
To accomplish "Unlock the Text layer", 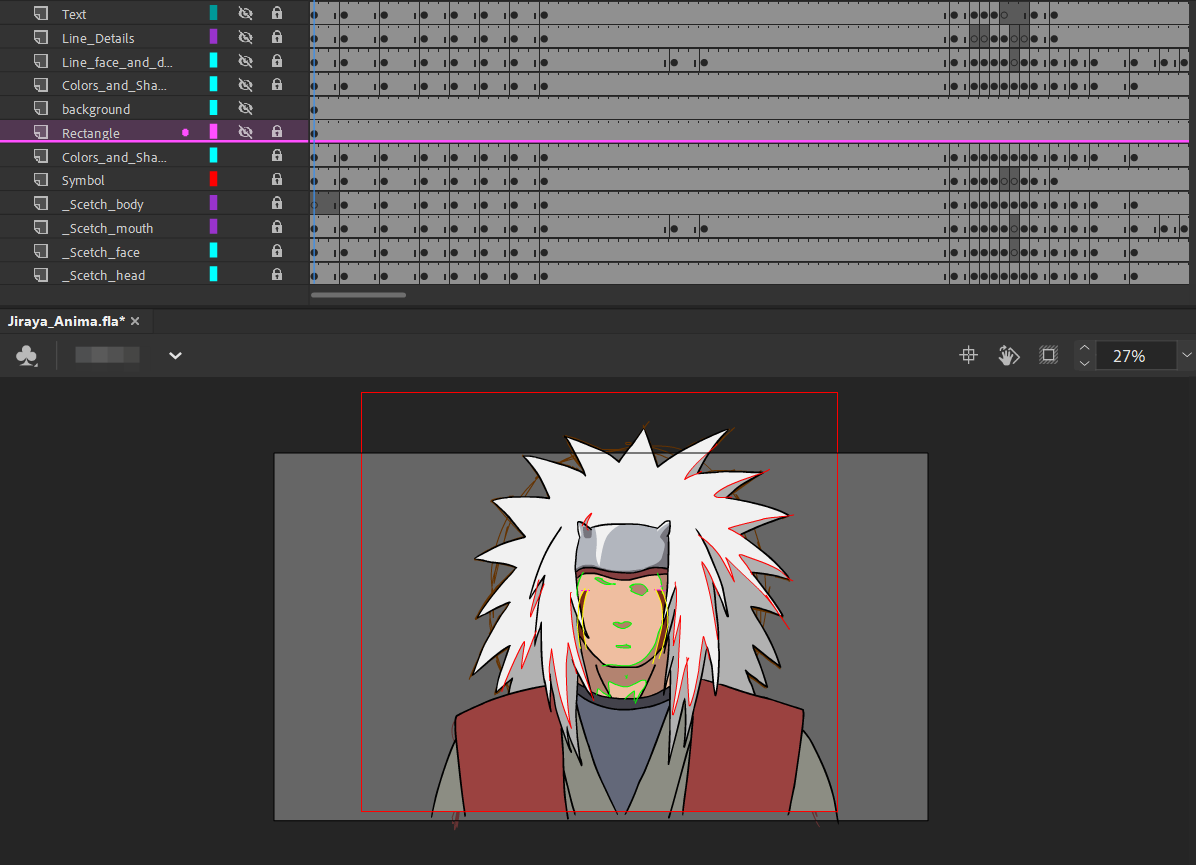I will pyautogui.click(x=277, y=13).
